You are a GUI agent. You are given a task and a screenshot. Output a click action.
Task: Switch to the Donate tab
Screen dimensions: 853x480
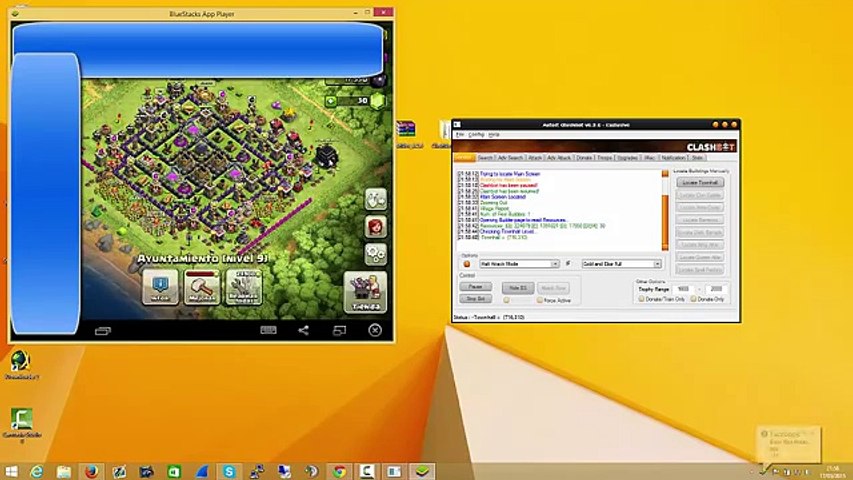(x=584, y=158)
